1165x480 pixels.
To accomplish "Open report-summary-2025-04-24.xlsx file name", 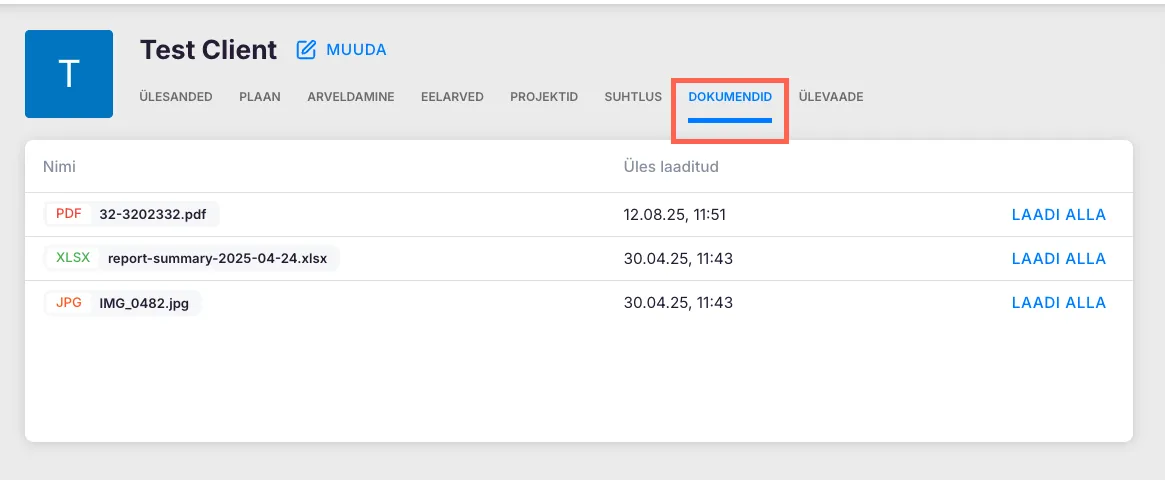I will coord(219,258).
